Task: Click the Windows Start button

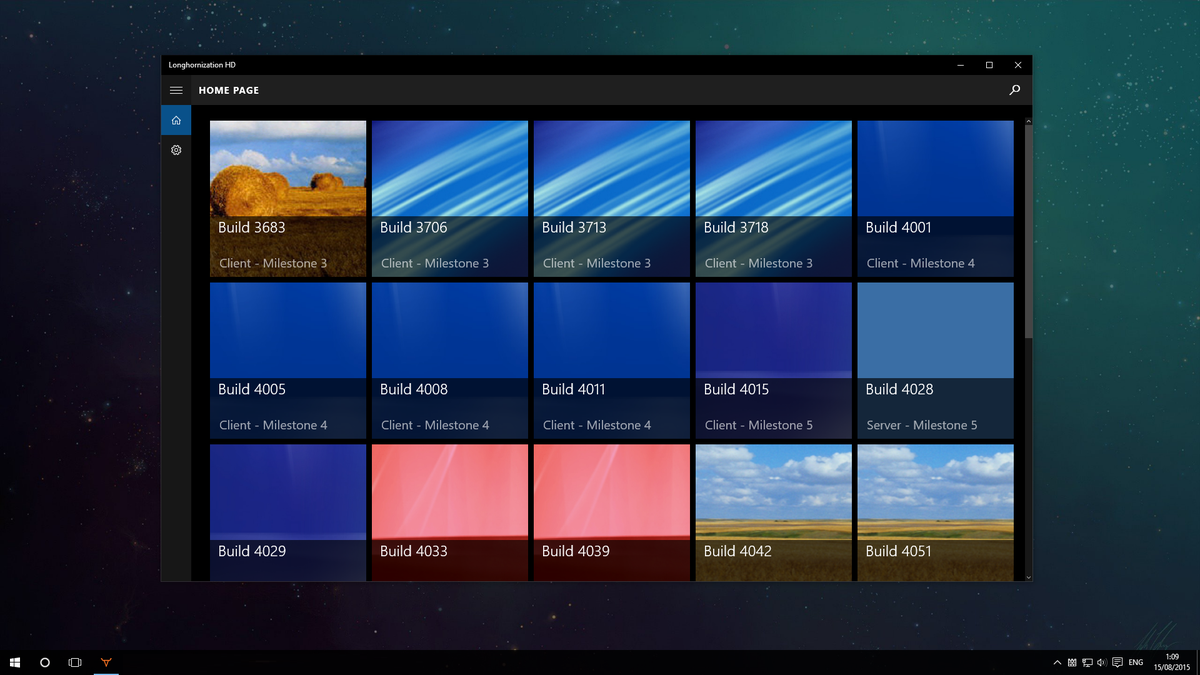Action: (15, 662)
